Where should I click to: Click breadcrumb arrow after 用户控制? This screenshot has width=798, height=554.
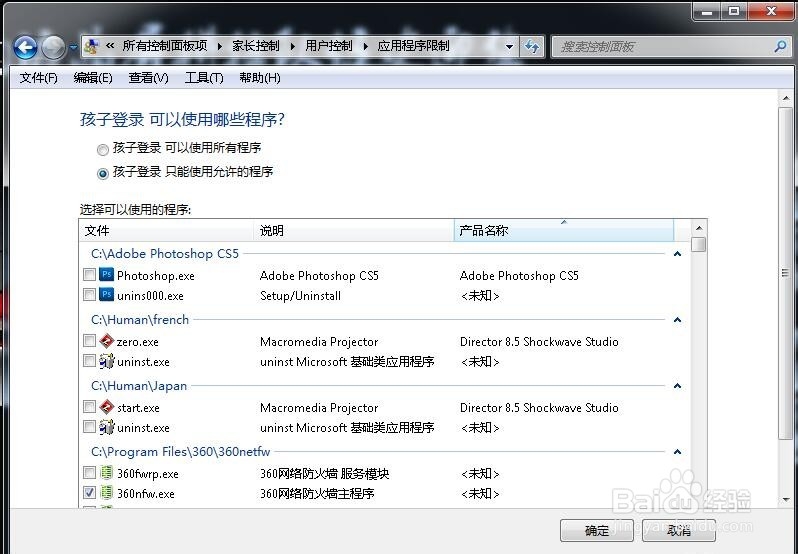click(x=365, y=46)
